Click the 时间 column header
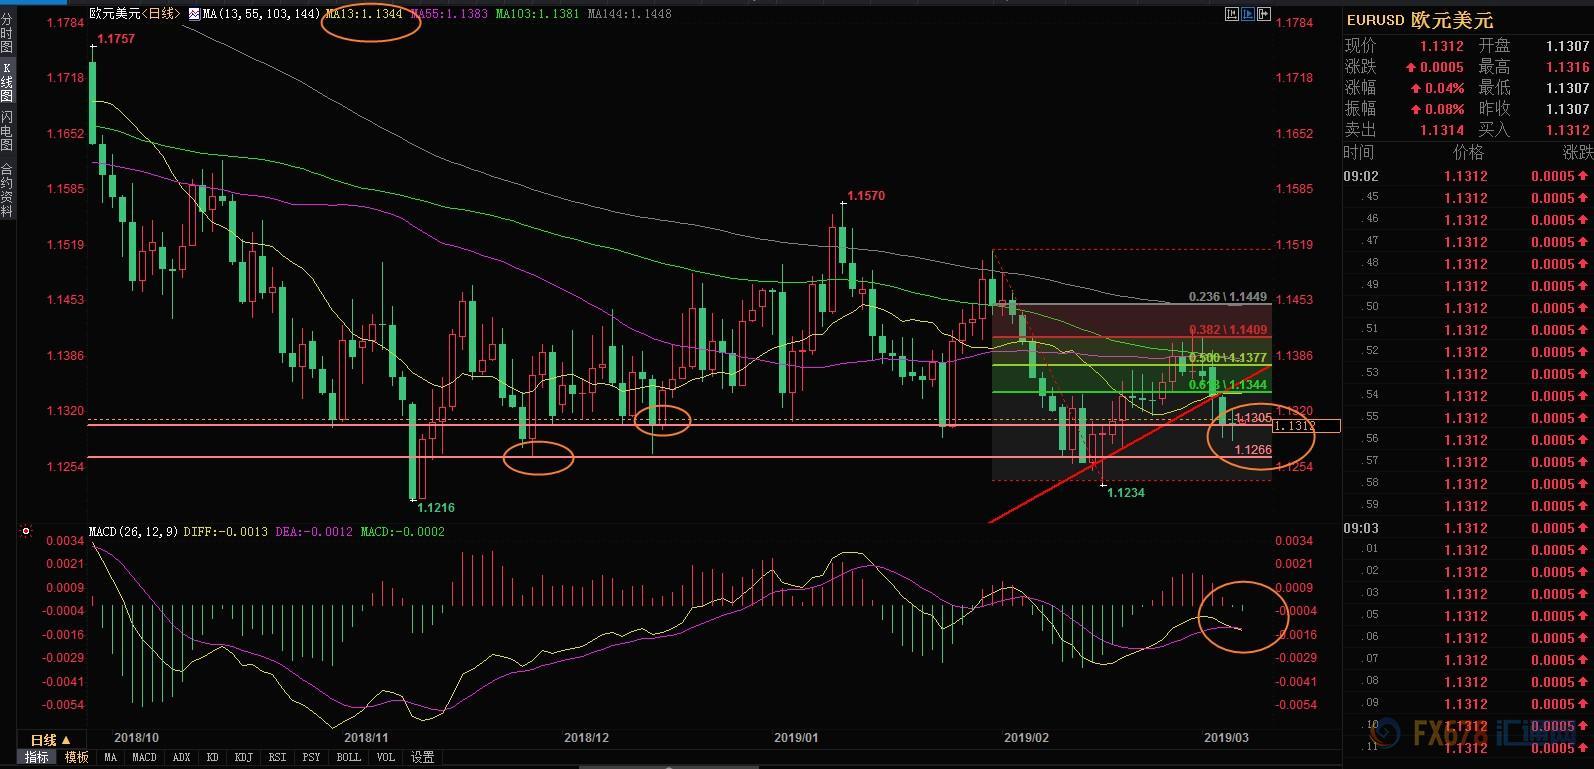The image size is (1594, 769). (x=1359, y=152)
